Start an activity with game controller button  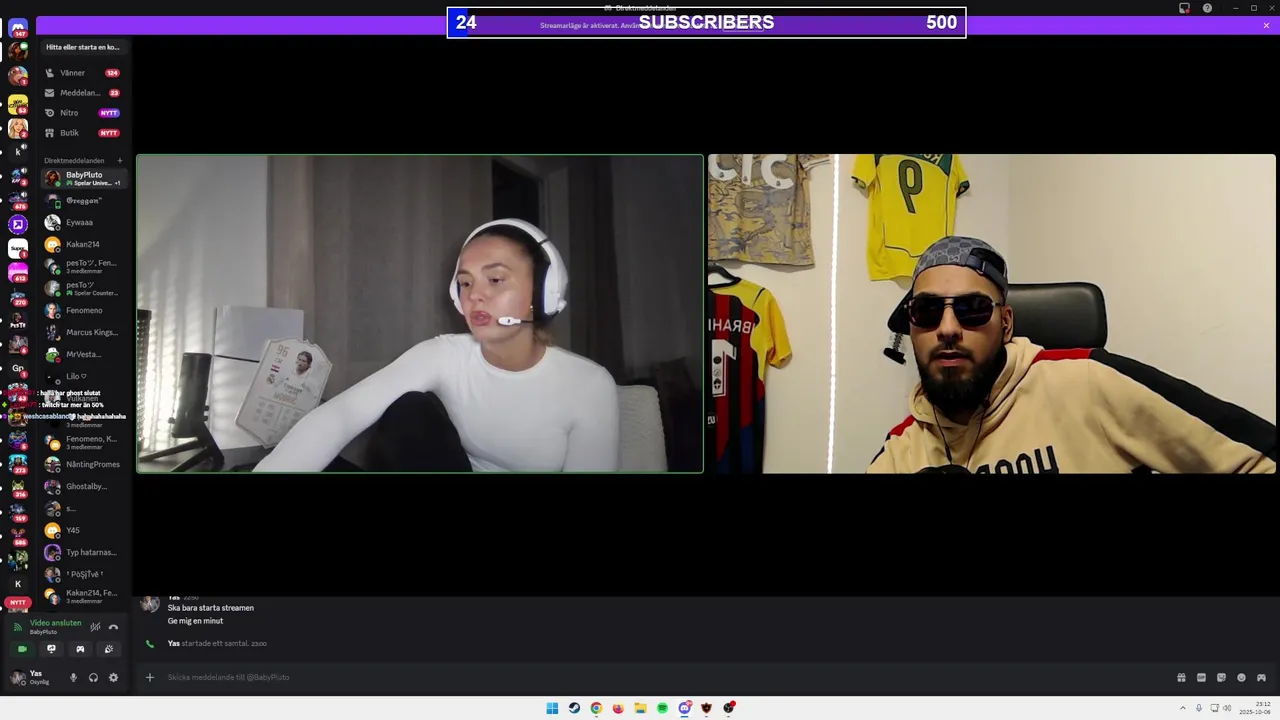(80, 649)
